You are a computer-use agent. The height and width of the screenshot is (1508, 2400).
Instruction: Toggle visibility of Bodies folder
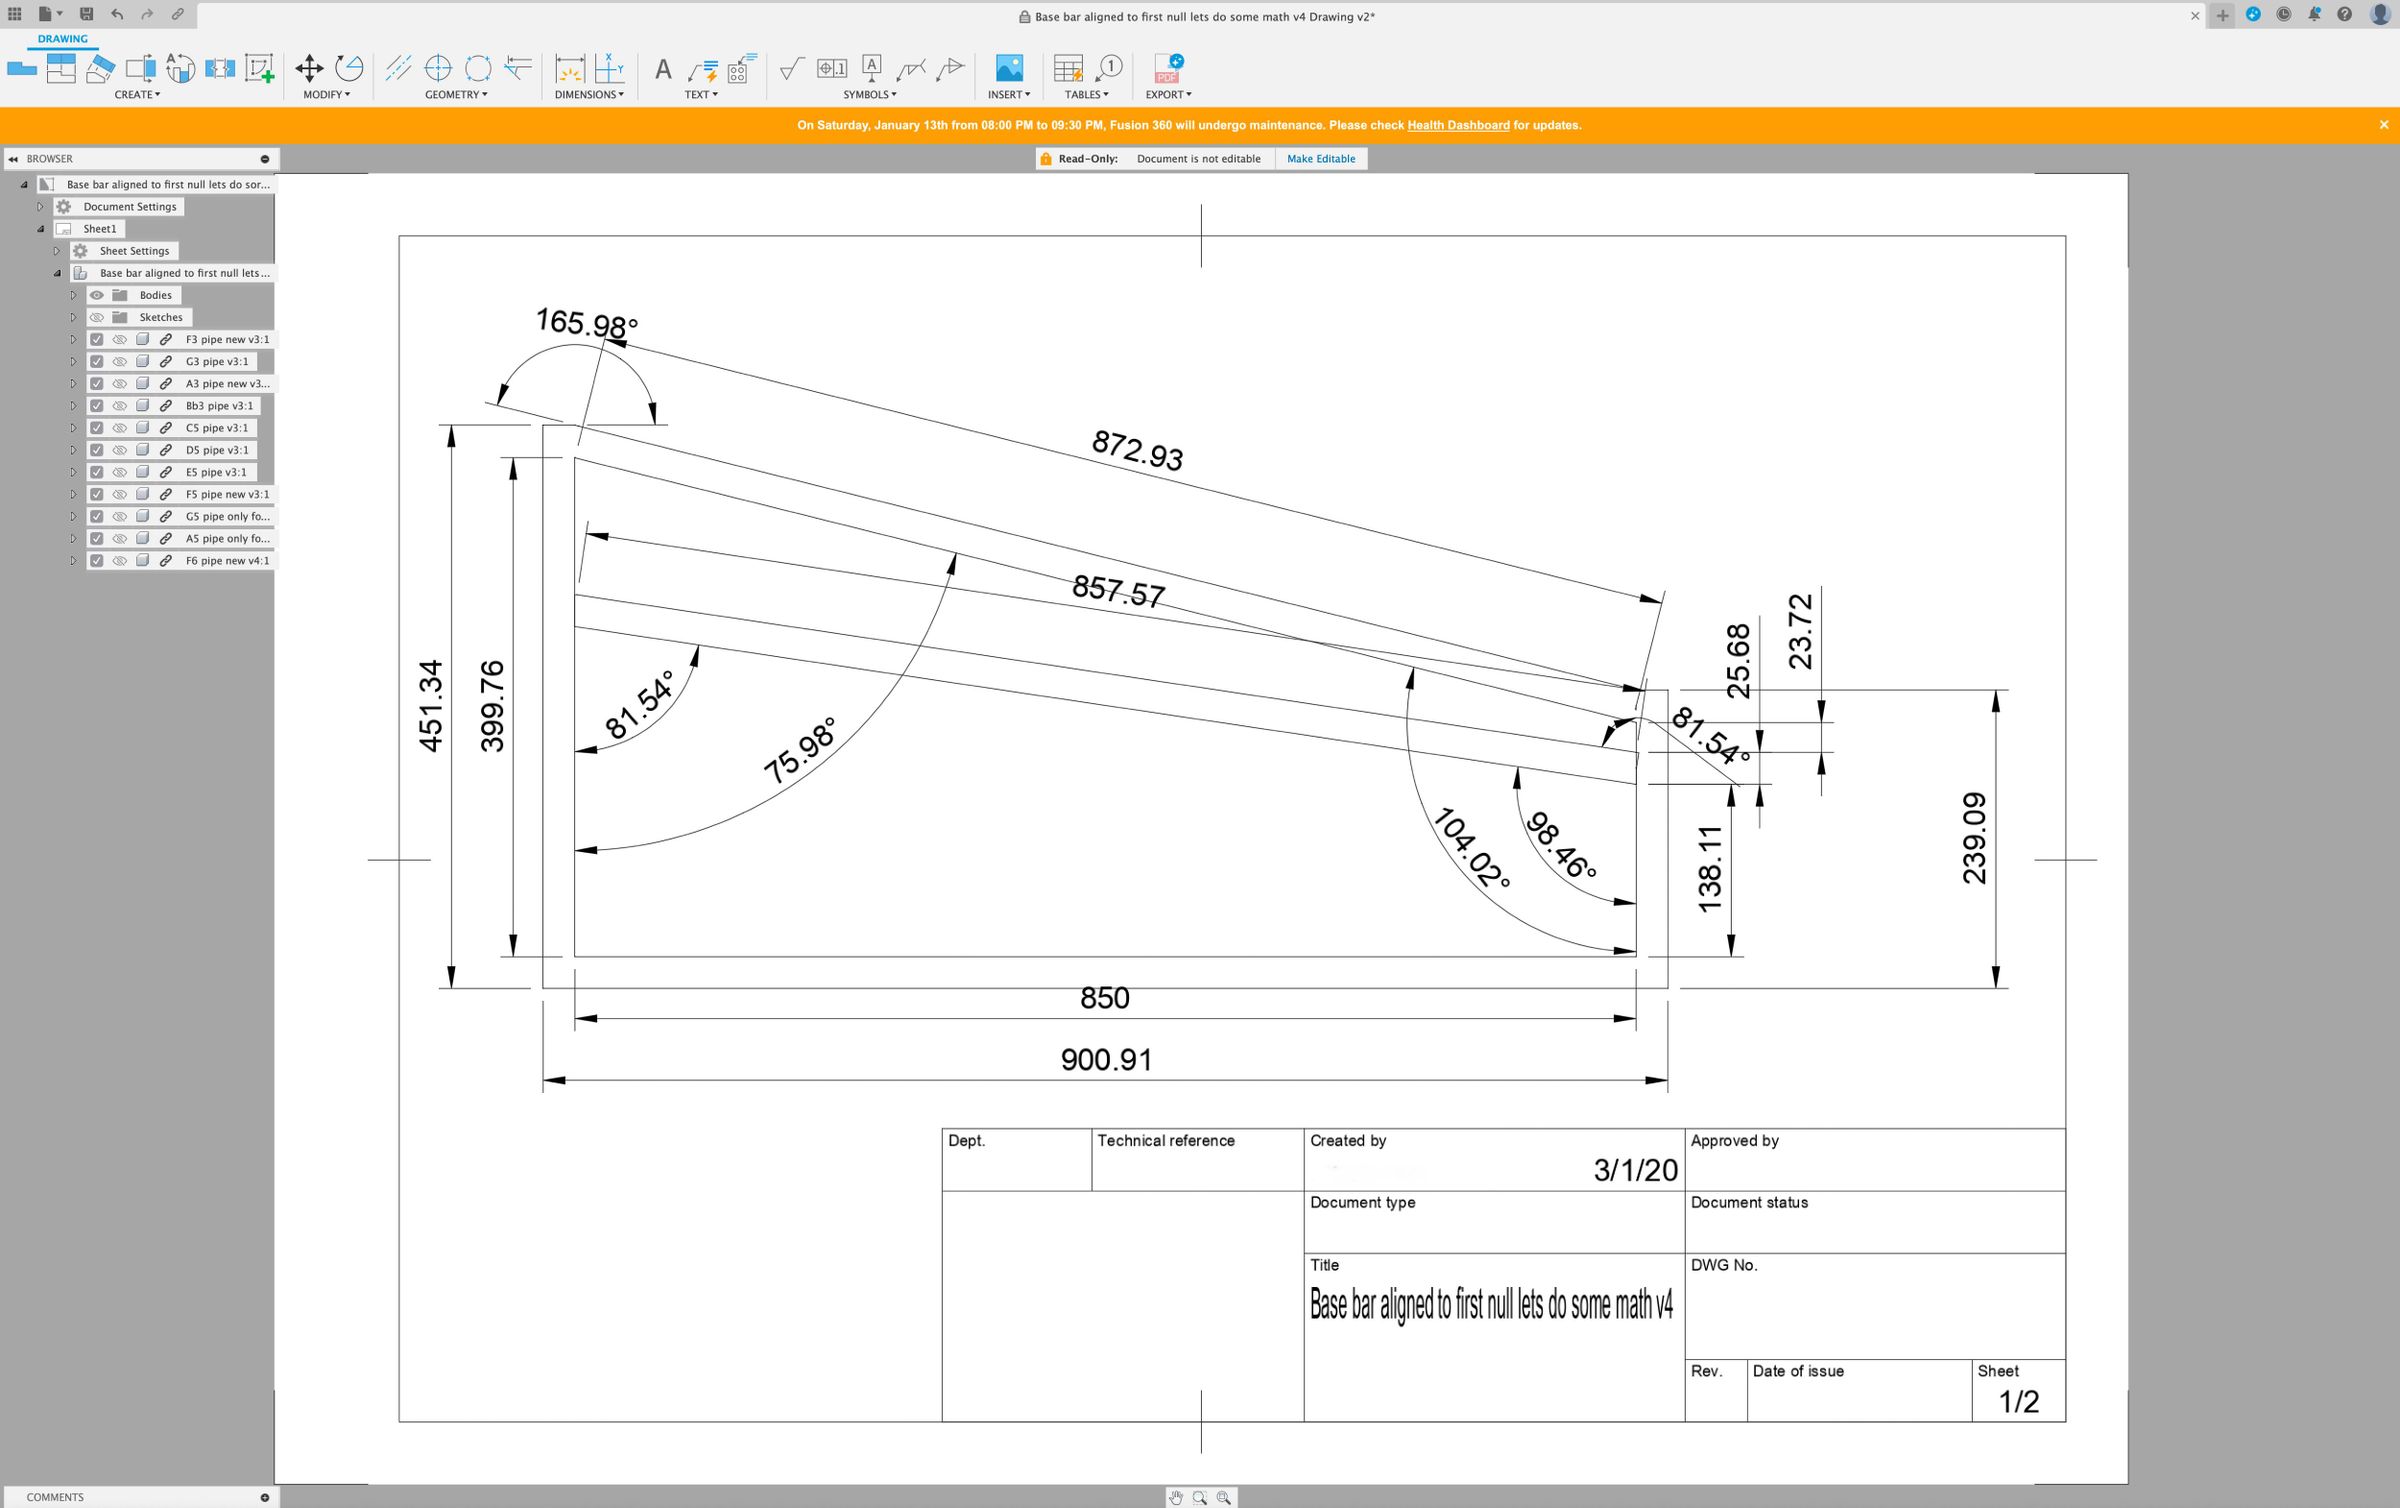[x=97, y=296]
